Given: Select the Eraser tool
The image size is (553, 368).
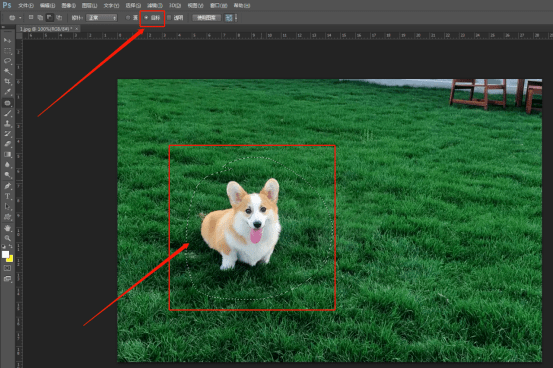Looking at the screenshot, I should click(x=7, y=144).
